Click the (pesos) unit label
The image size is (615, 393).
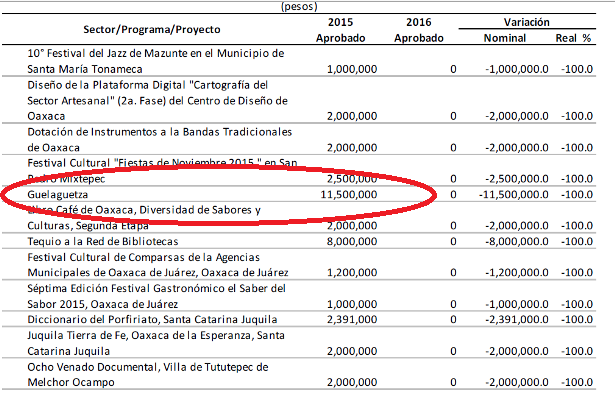(x=299, y=6)
